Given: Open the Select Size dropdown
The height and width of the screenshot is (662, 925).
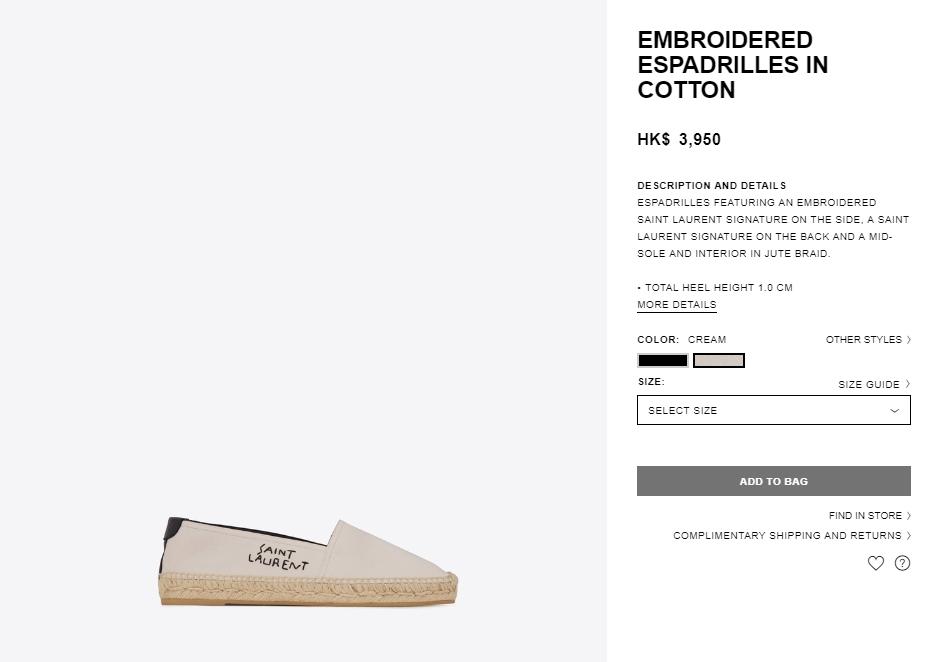Looking at the screenshot, I should pos(773,410).
